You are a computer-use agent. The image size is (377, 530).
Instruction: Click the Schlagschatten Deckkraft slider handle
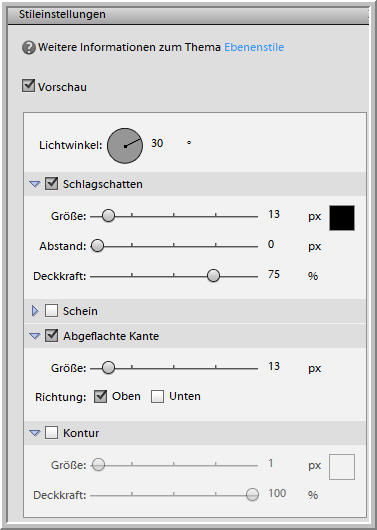coord(213,275)
